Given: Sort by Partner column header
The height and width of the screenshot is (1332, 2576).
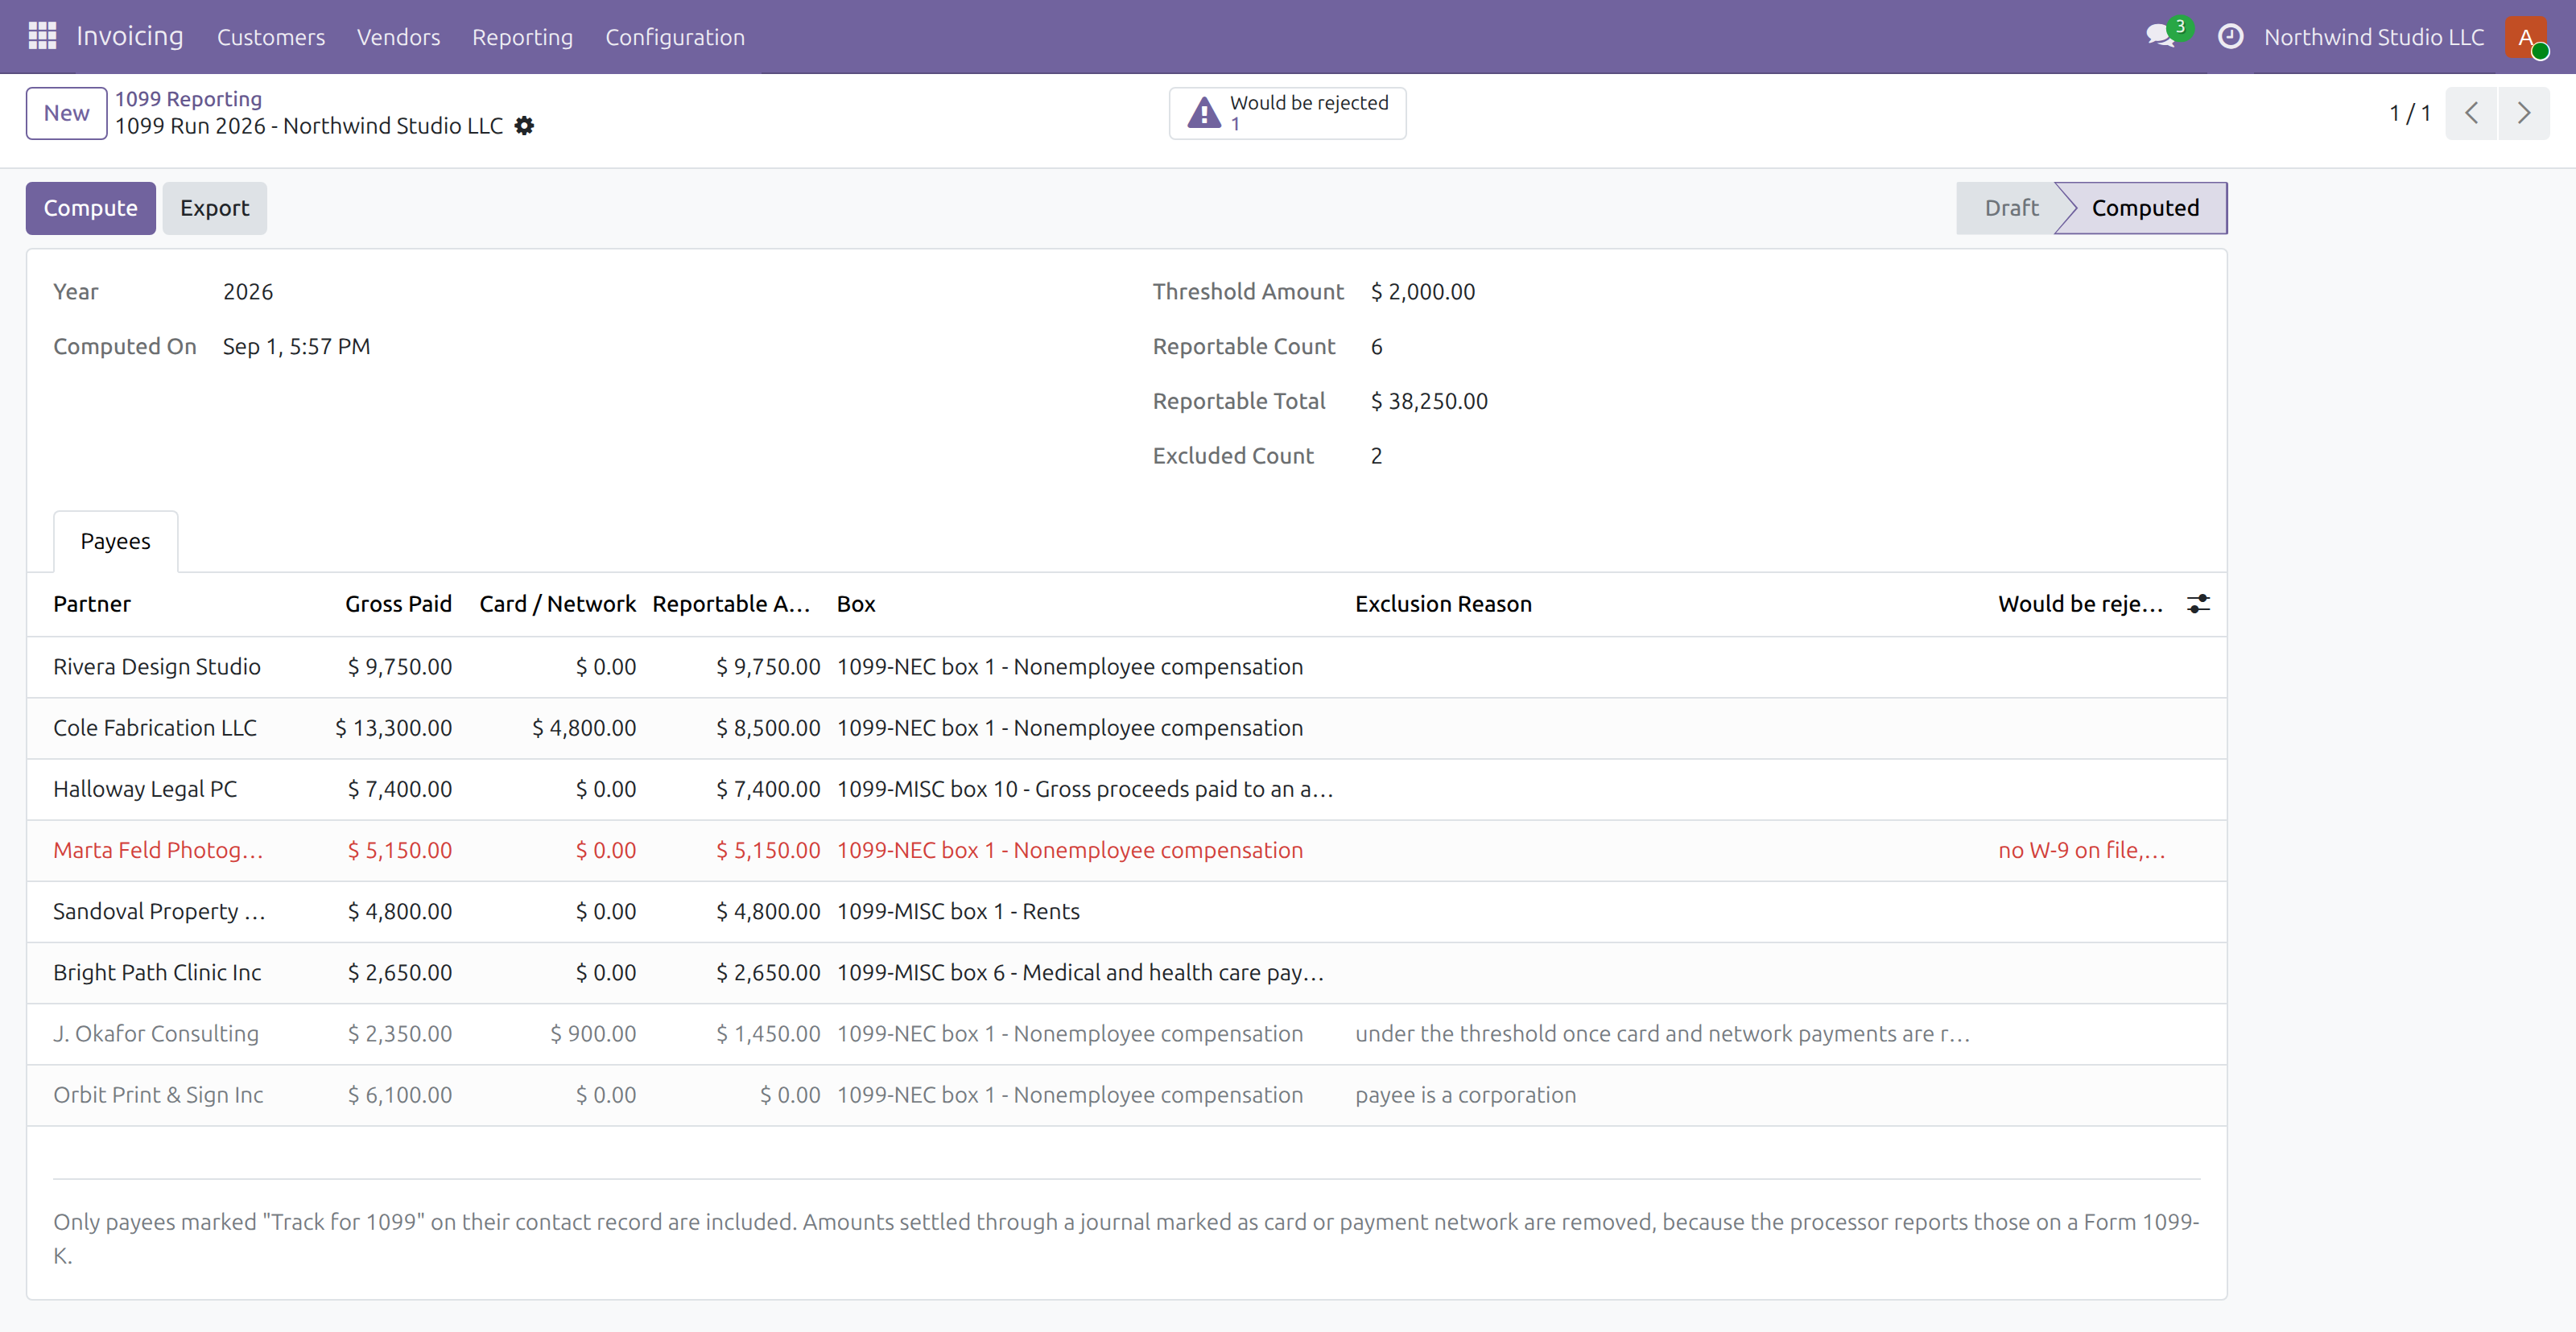Looking at the screenshot, I should coord(91,604).
